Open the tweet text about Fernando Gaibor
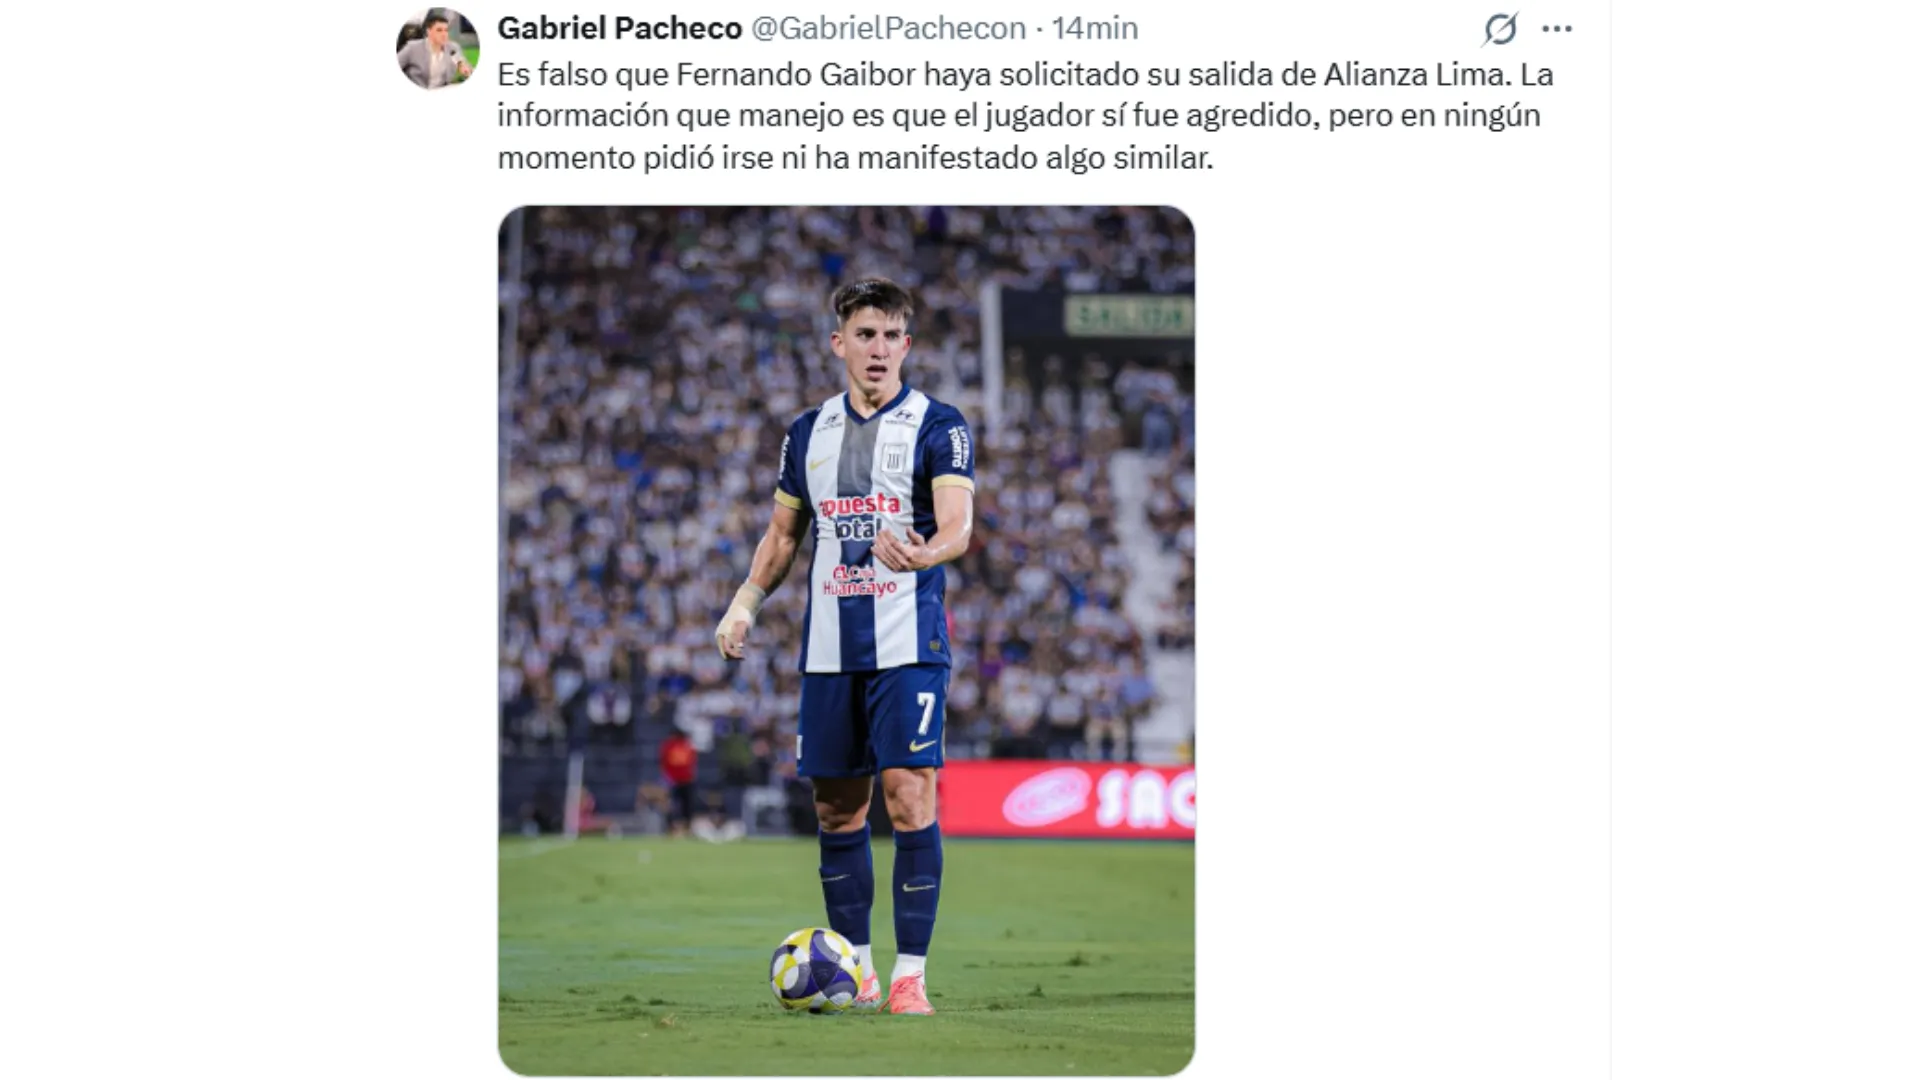The width and height of the screenshot is (1920, 1080). [x=1025, y=116]
